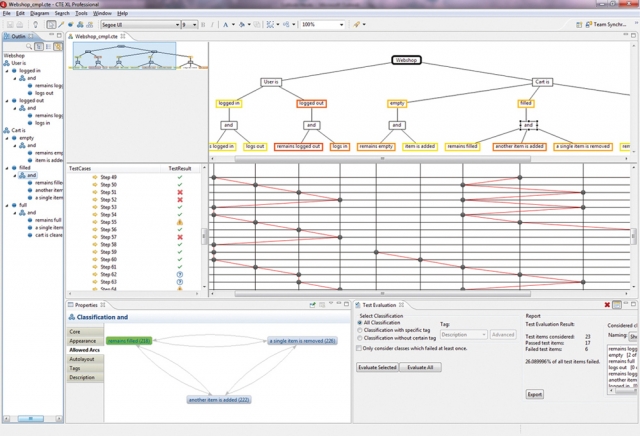The width and height of the screenshot is (640, 436).
Task: Click the light bulb icon in toolbar
Action: pos(36,24)
